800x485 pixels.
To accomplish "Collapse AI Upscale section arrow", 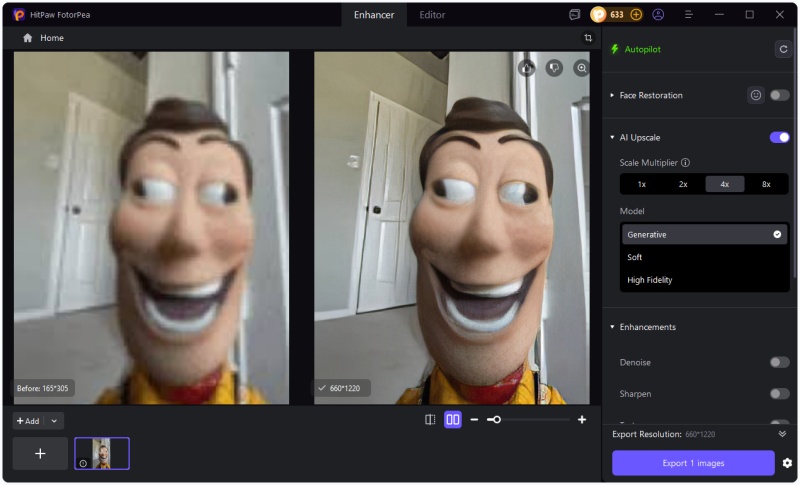I will tap(612, 137).
